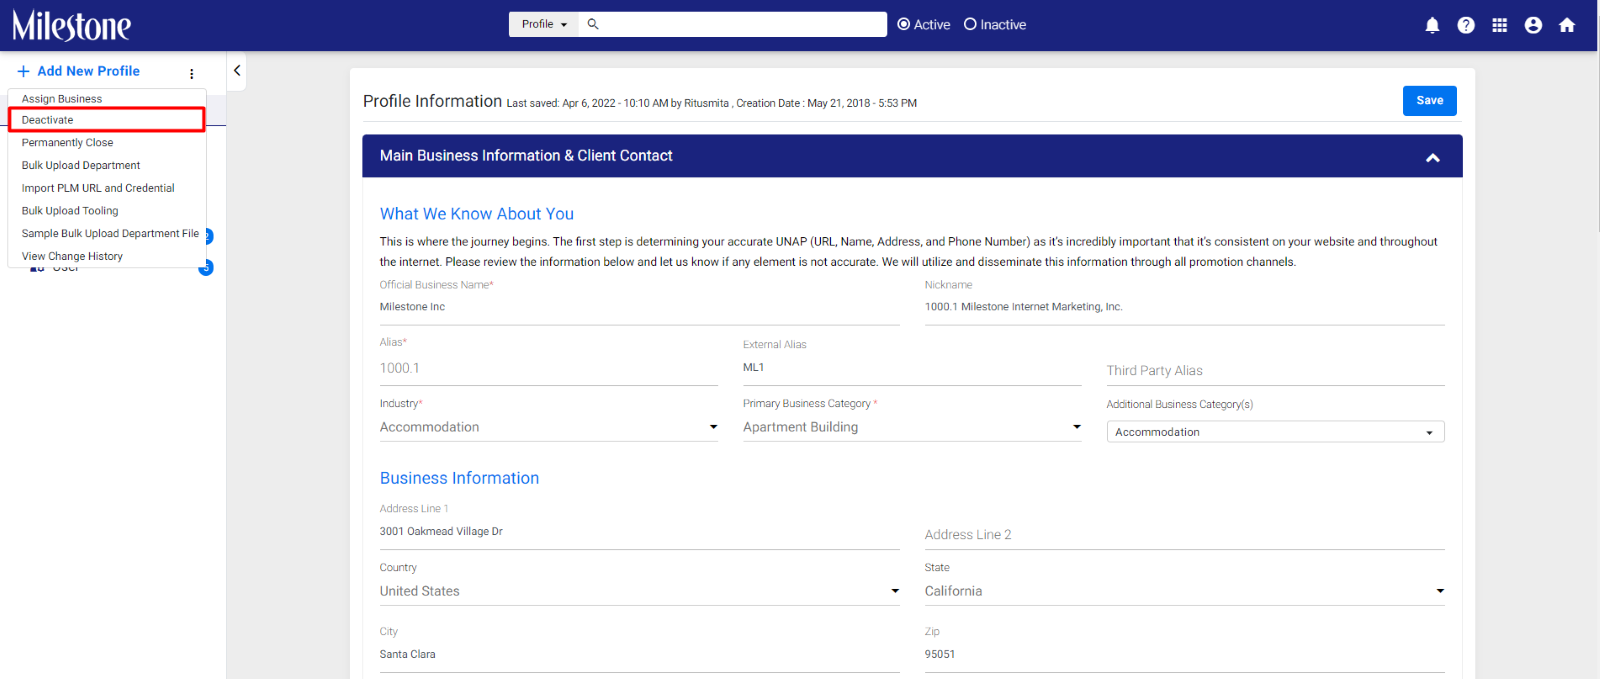Screen dimensions: 1600x679
Task: Open the notifications bell icon
Action: (1432, 25)
